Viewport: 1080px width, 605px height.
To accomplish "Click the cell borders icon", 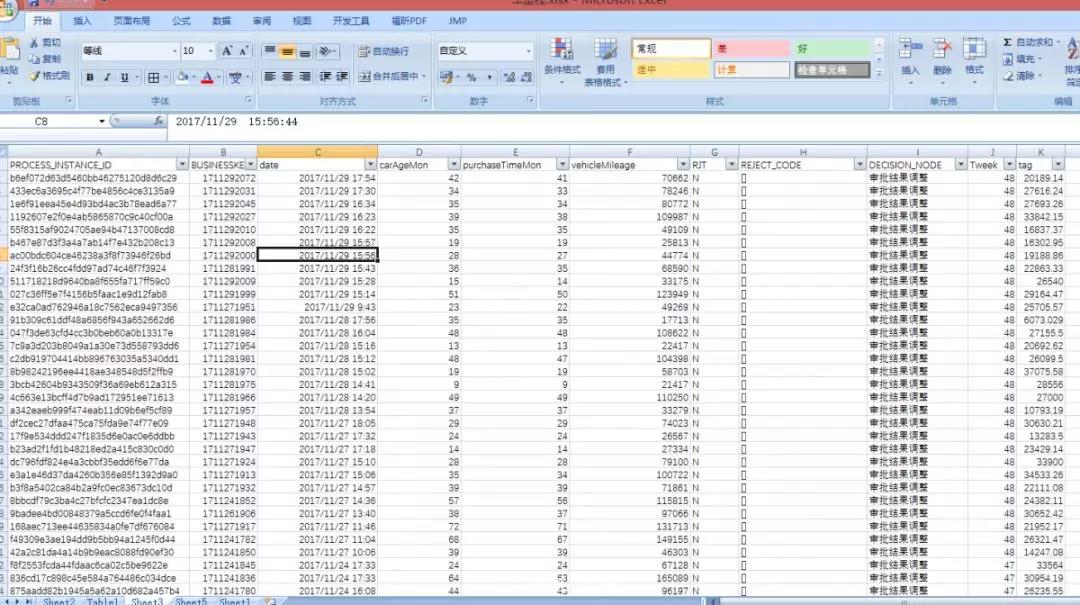I will pos(154,78).
